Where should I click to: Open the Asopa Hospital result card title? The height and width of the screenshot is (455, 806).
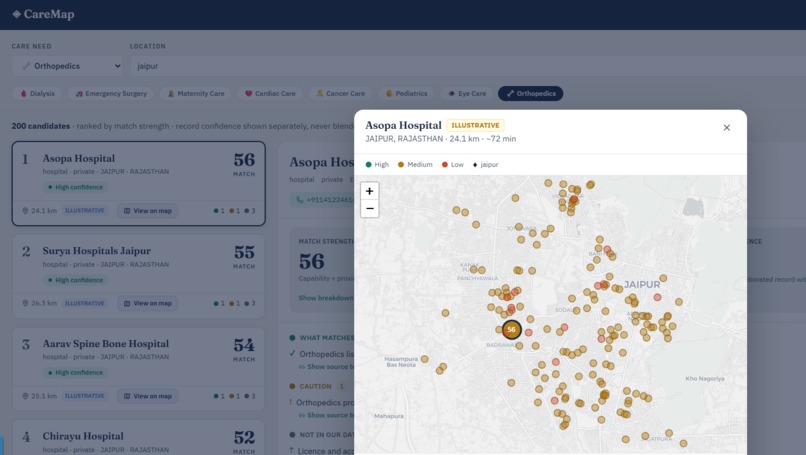pyautogui.click(x=79, y=158)
